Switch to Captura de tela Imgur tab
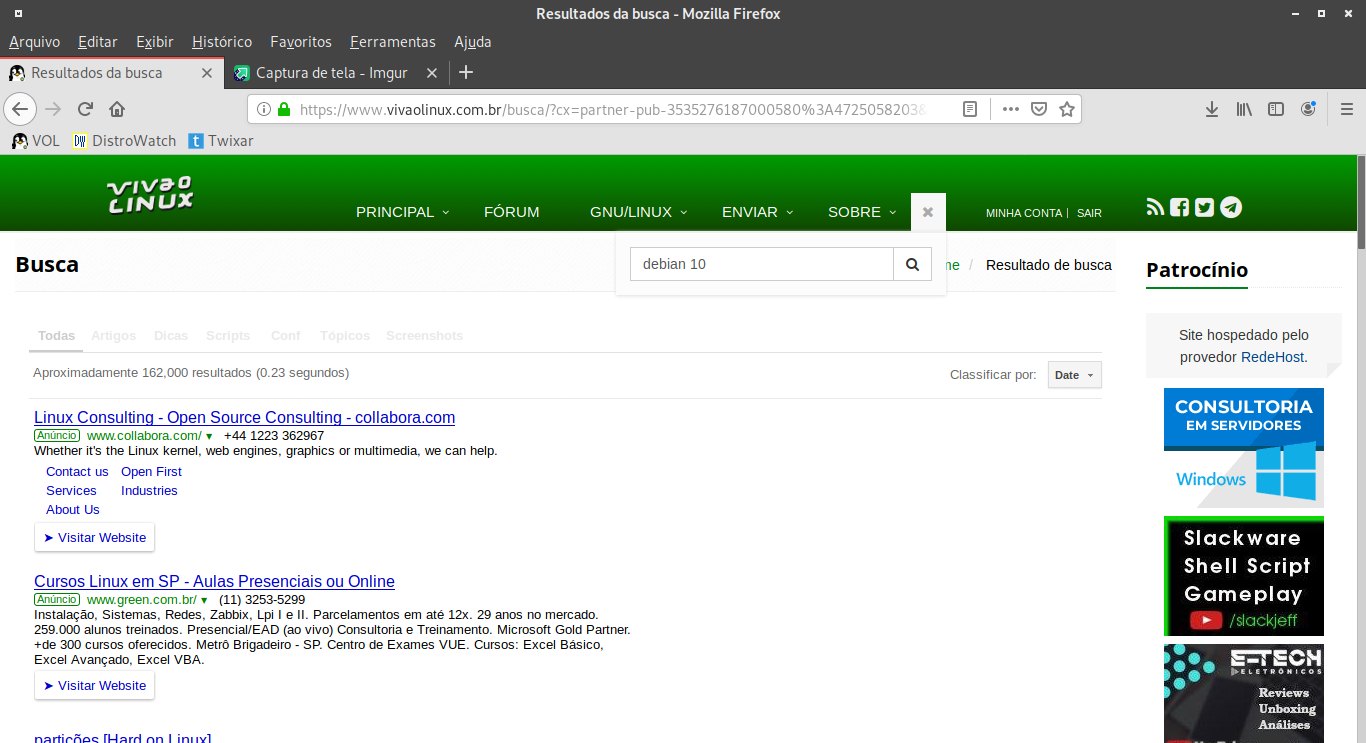This screenshot has height=743, width=1366. tap(330, 73)
